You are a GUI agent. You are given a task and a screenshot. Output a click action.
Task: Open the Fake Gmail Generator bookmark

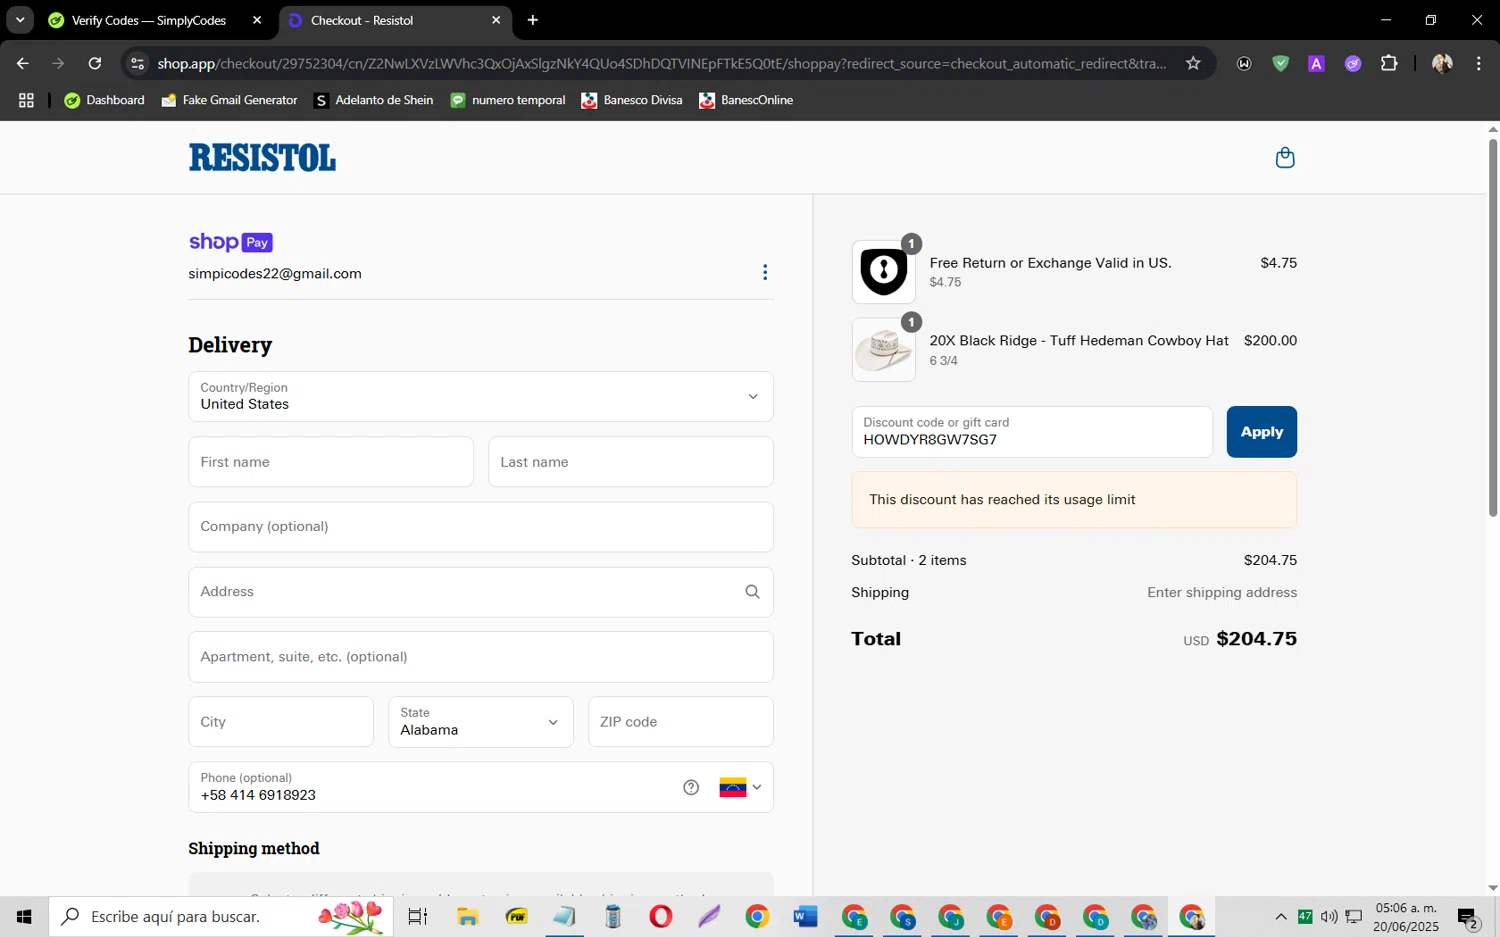pyautogui.click(x=229, y=100)
